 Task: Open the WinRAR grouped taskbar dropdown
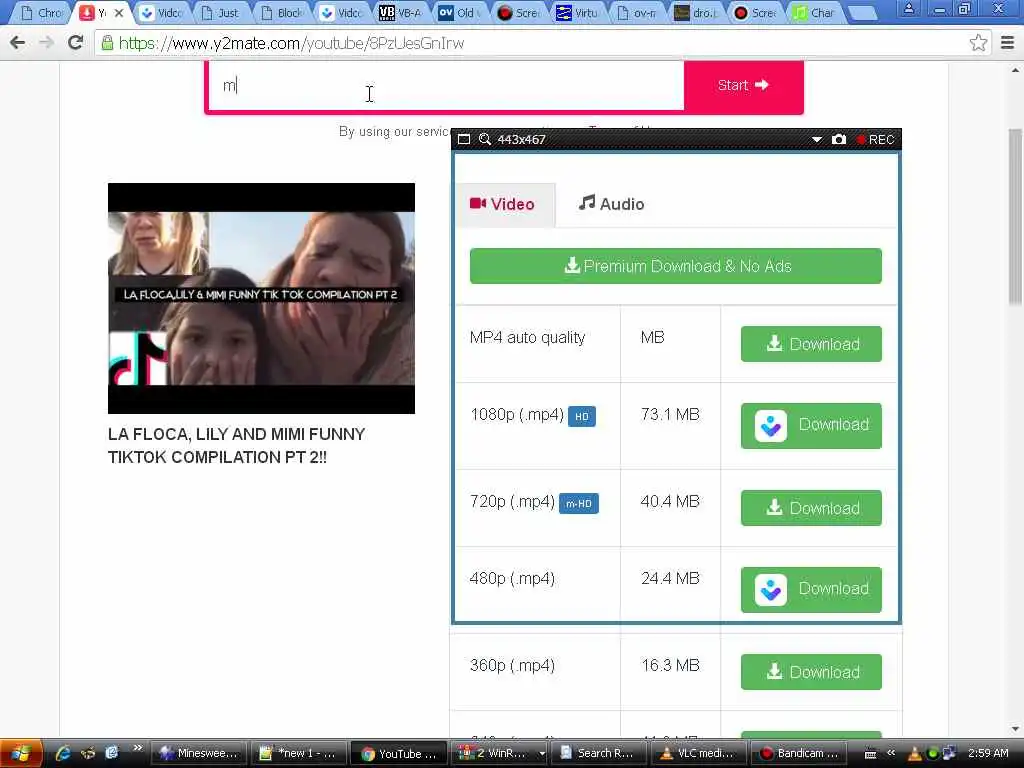(x=542, y=753)
